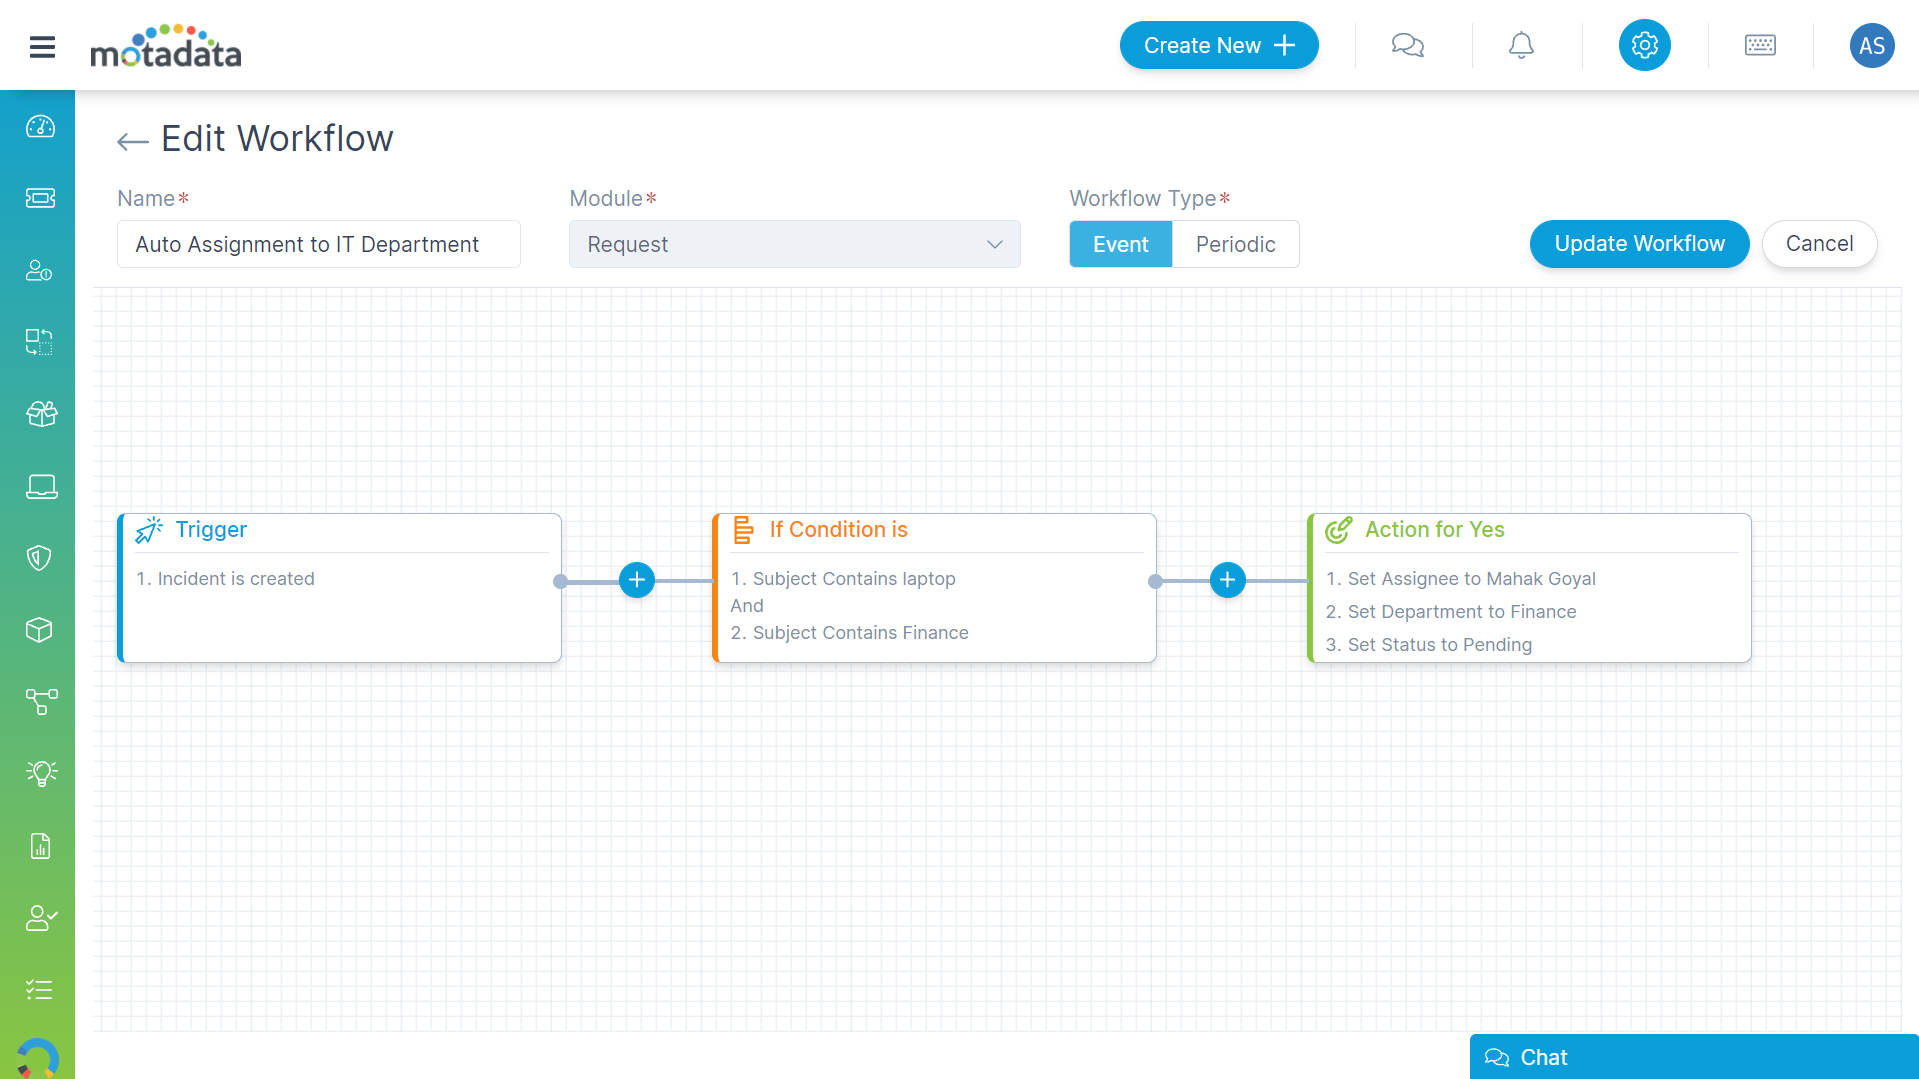Open the ticket requests icon in sidebar
This screenshot has width=1919, height=1079.
click(x=40, y=198)
